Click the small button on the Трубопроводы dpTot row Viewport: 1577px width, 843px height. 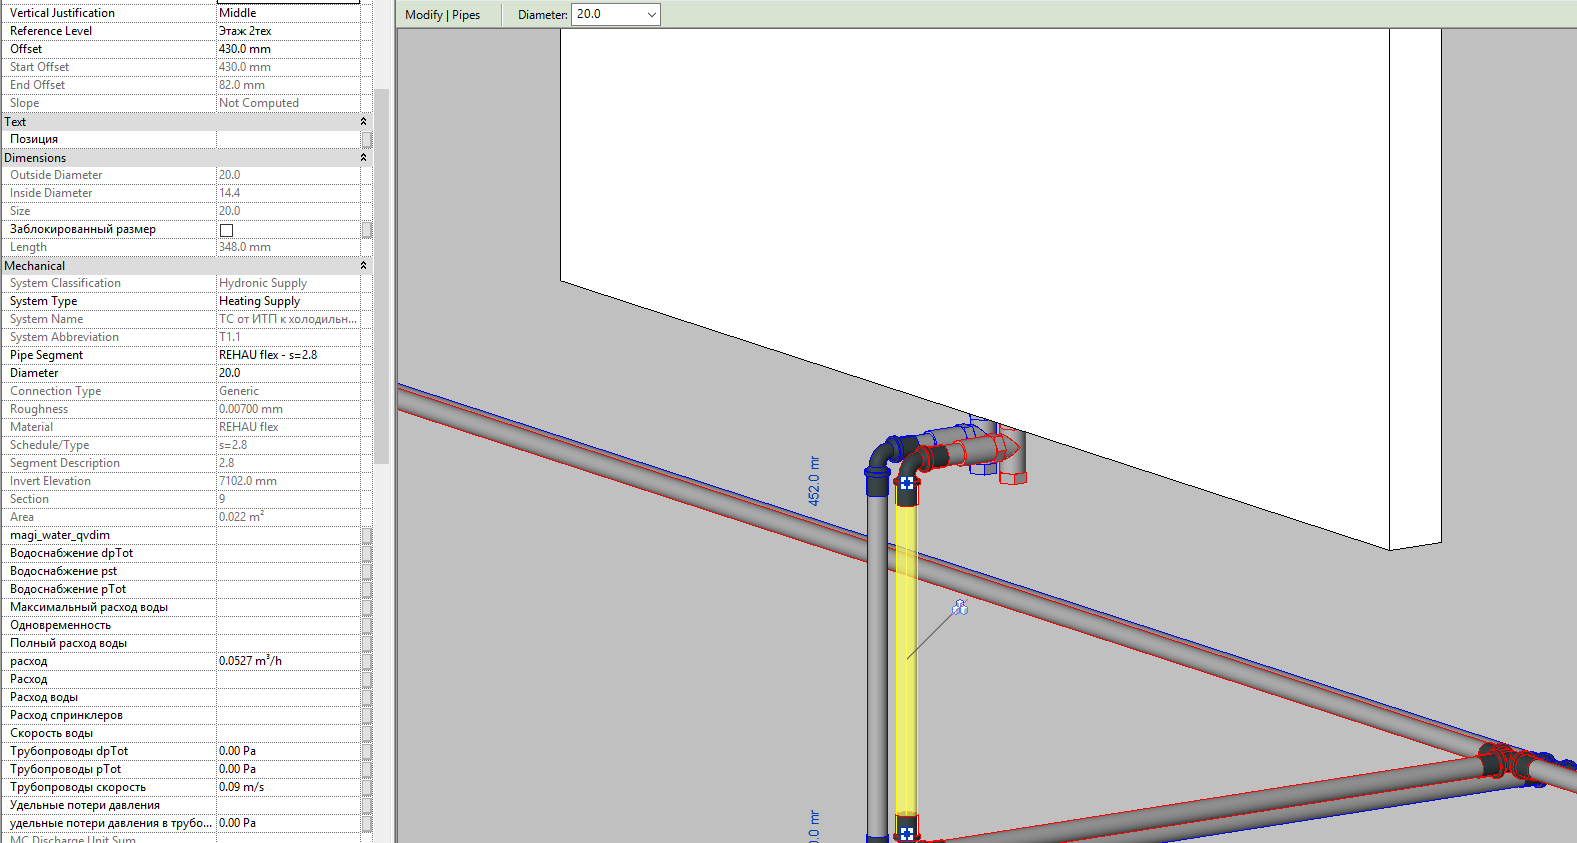(367, 751)
